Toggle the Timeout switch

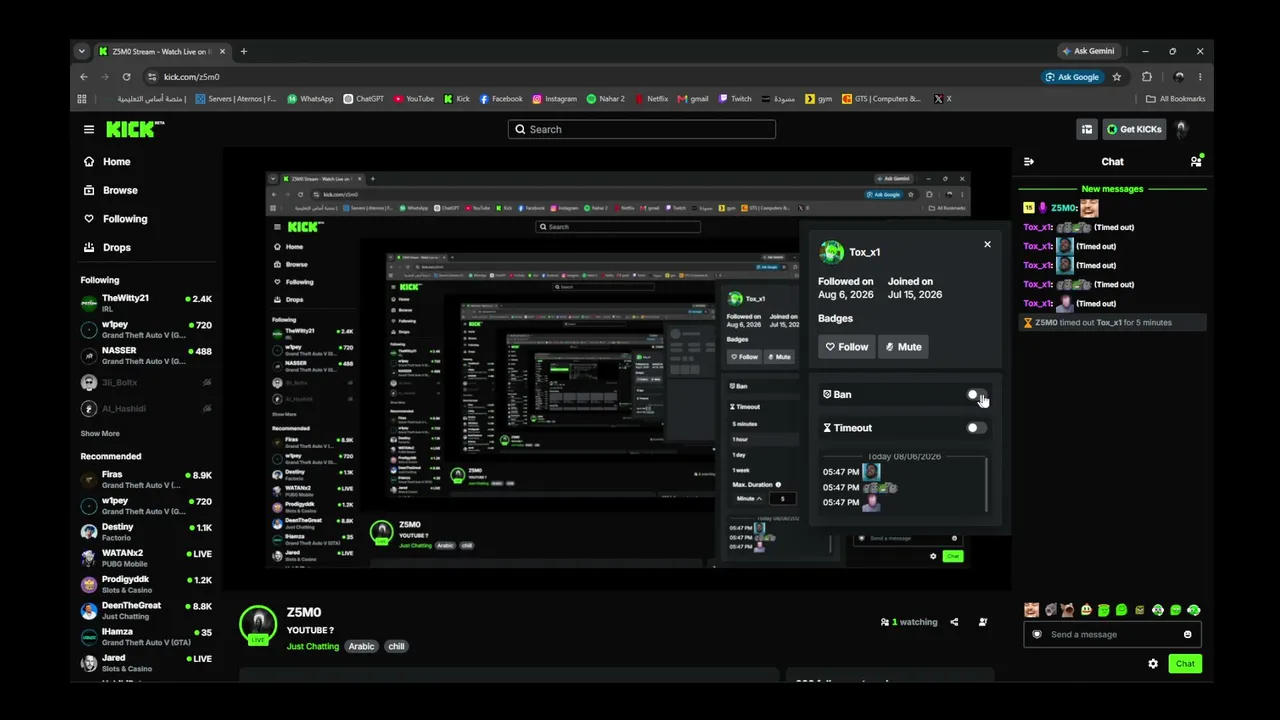pos(976,428)
